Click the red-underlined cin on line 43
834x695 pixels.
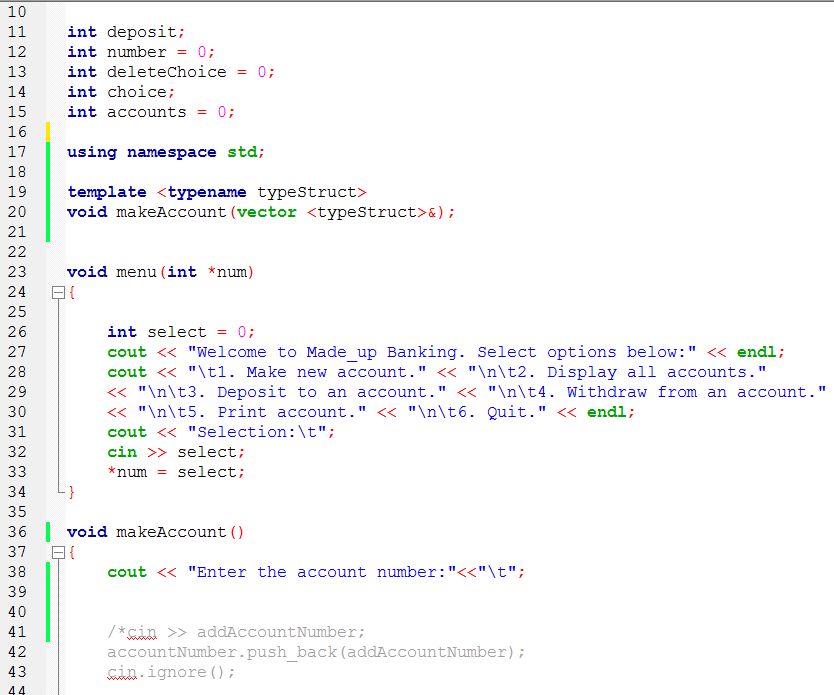click(120, 671)
